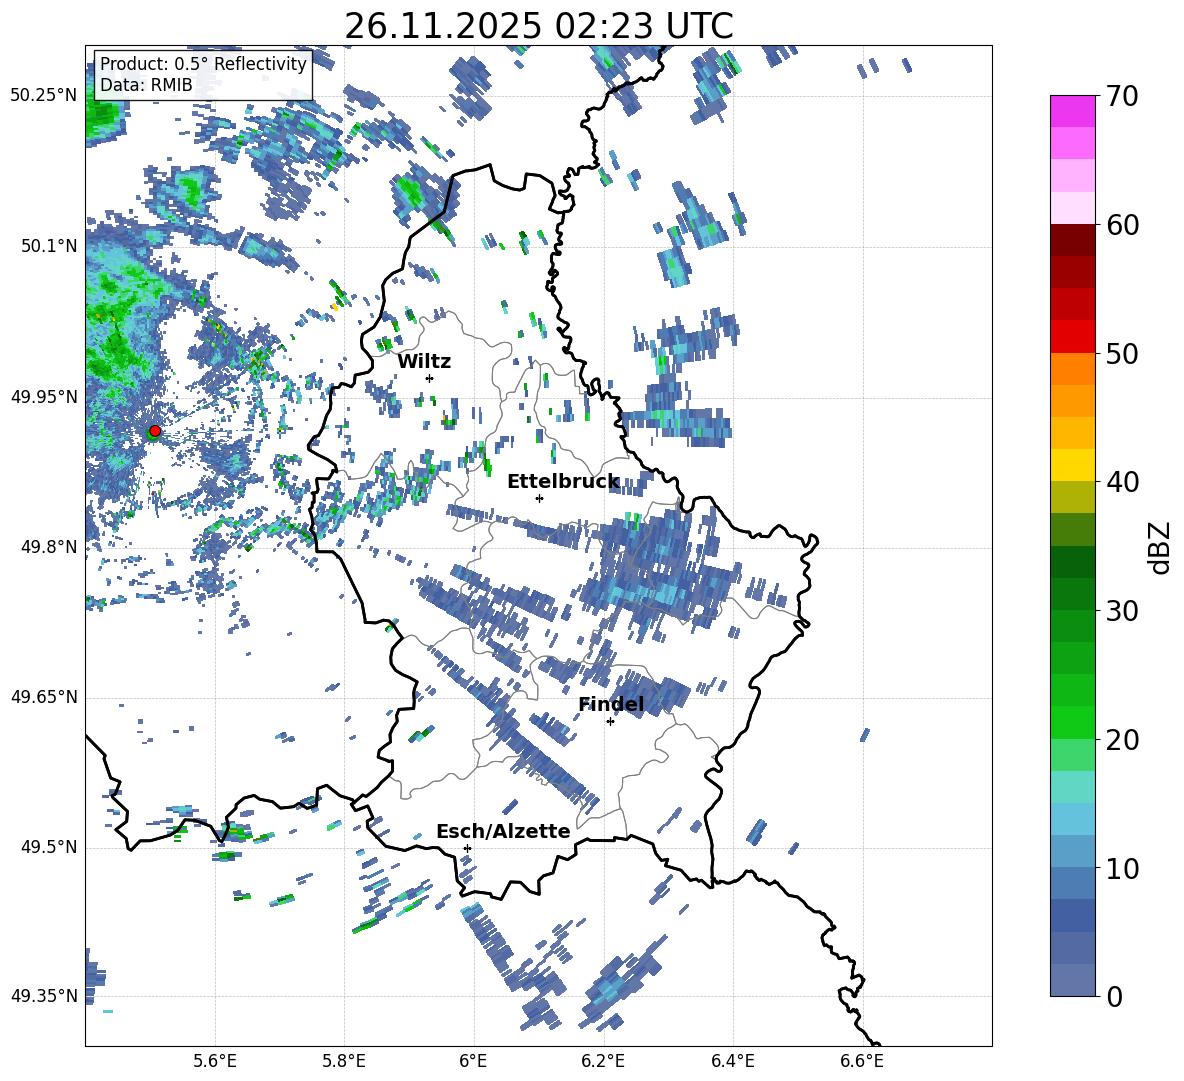Image resolution: width=1184 pixels, height=1081 pixels.
Task: Click the dBZ colorbar axis label
Action: pos(1160,547)
